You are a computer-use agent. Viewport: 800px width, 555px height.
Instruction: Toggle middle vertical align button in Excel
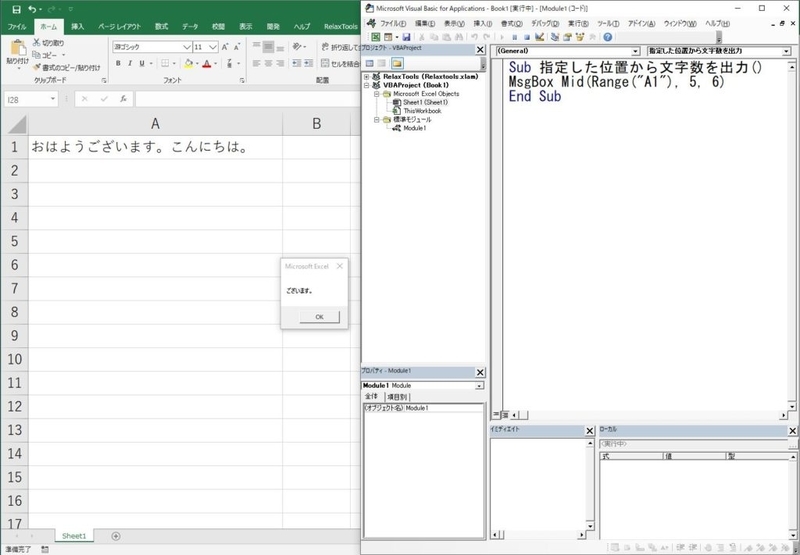point(268,47)
